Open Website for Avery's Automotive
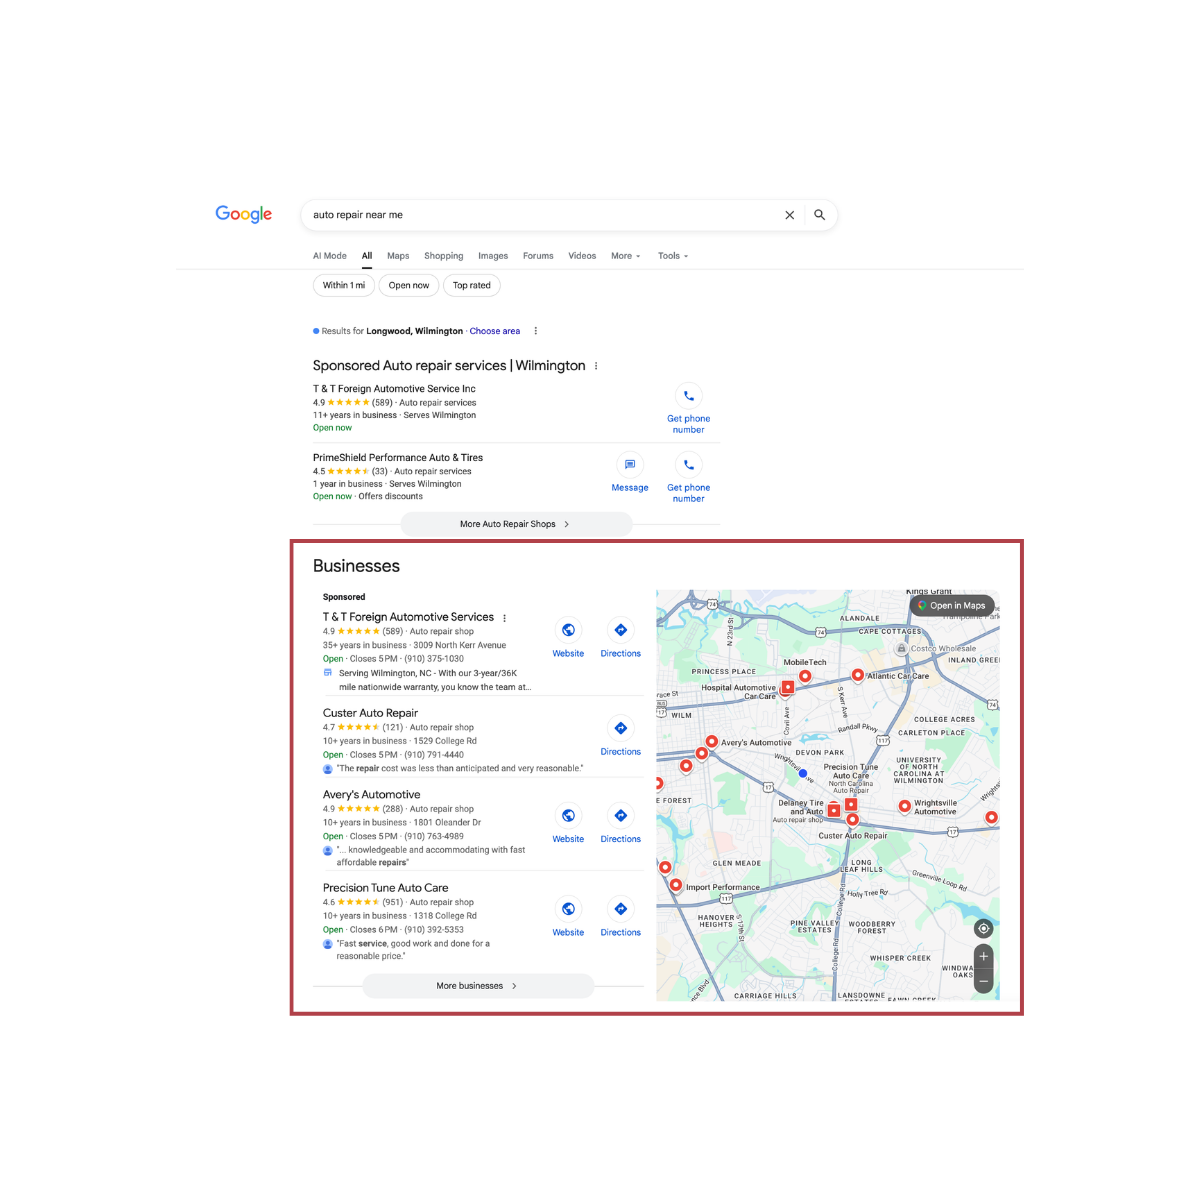This screenshot has height=1200, width=1200. 568,816
